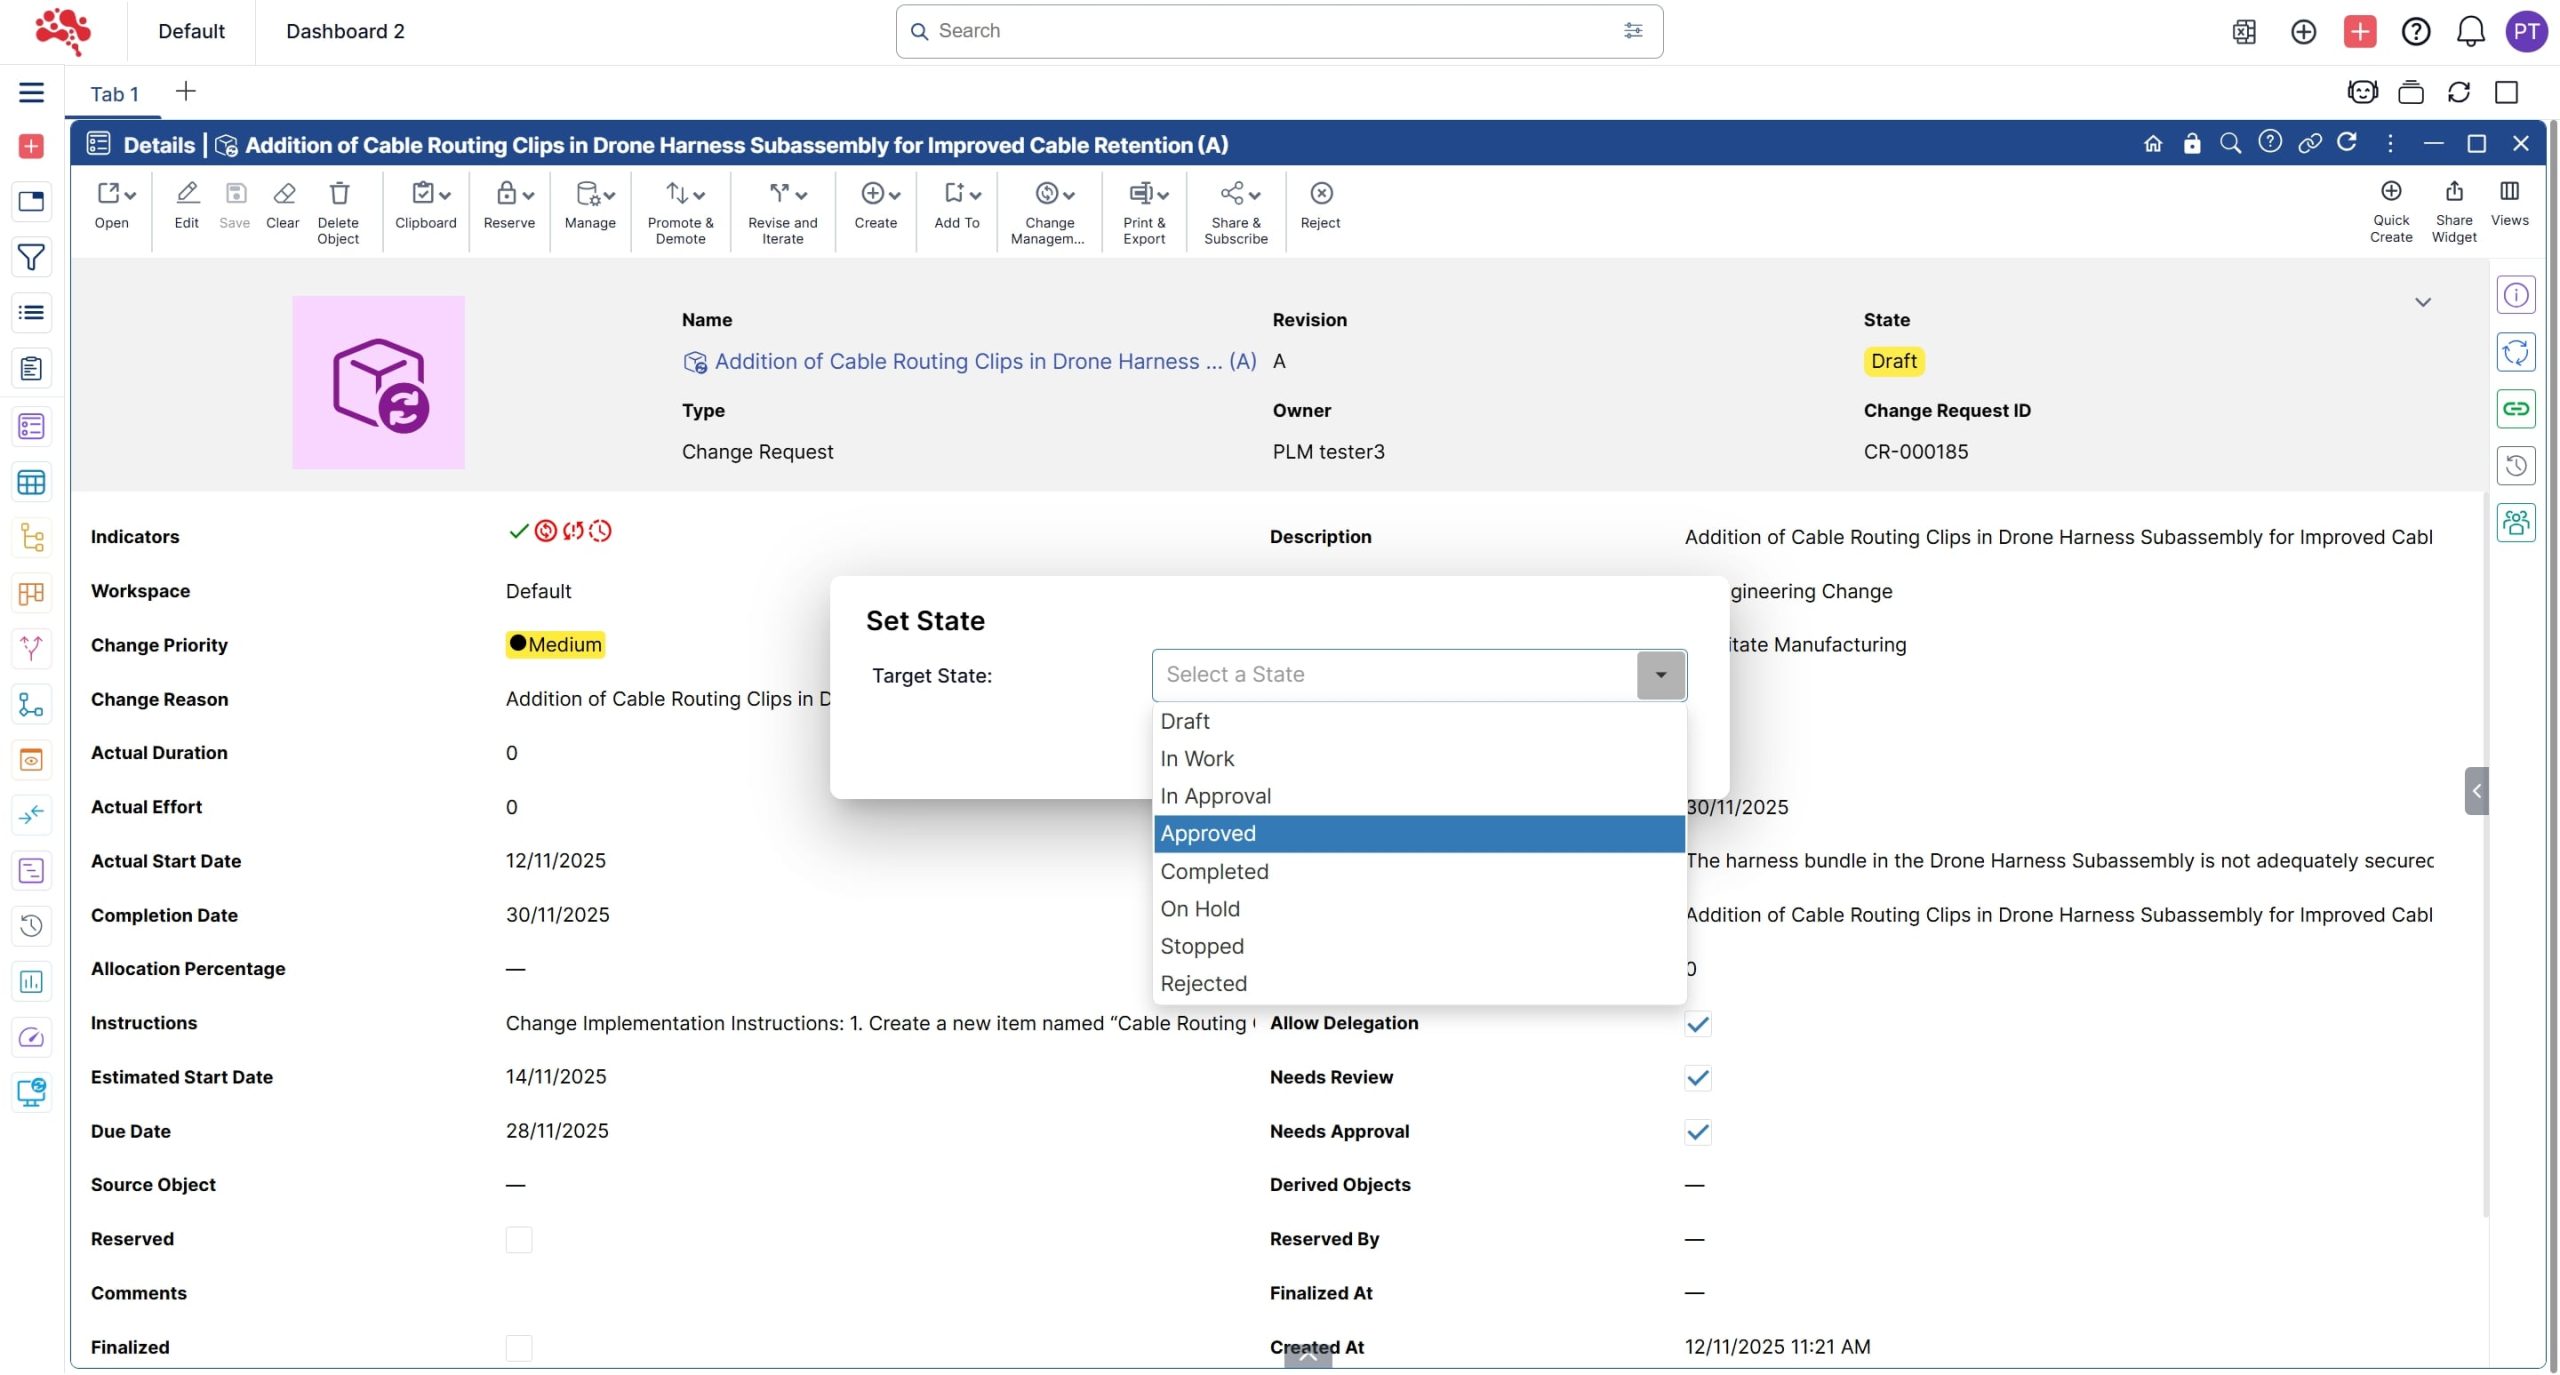This screenshot has height=1375, width=2560.
Task: Check the Reserved checkbox
Action: (x=518, y=1240)
